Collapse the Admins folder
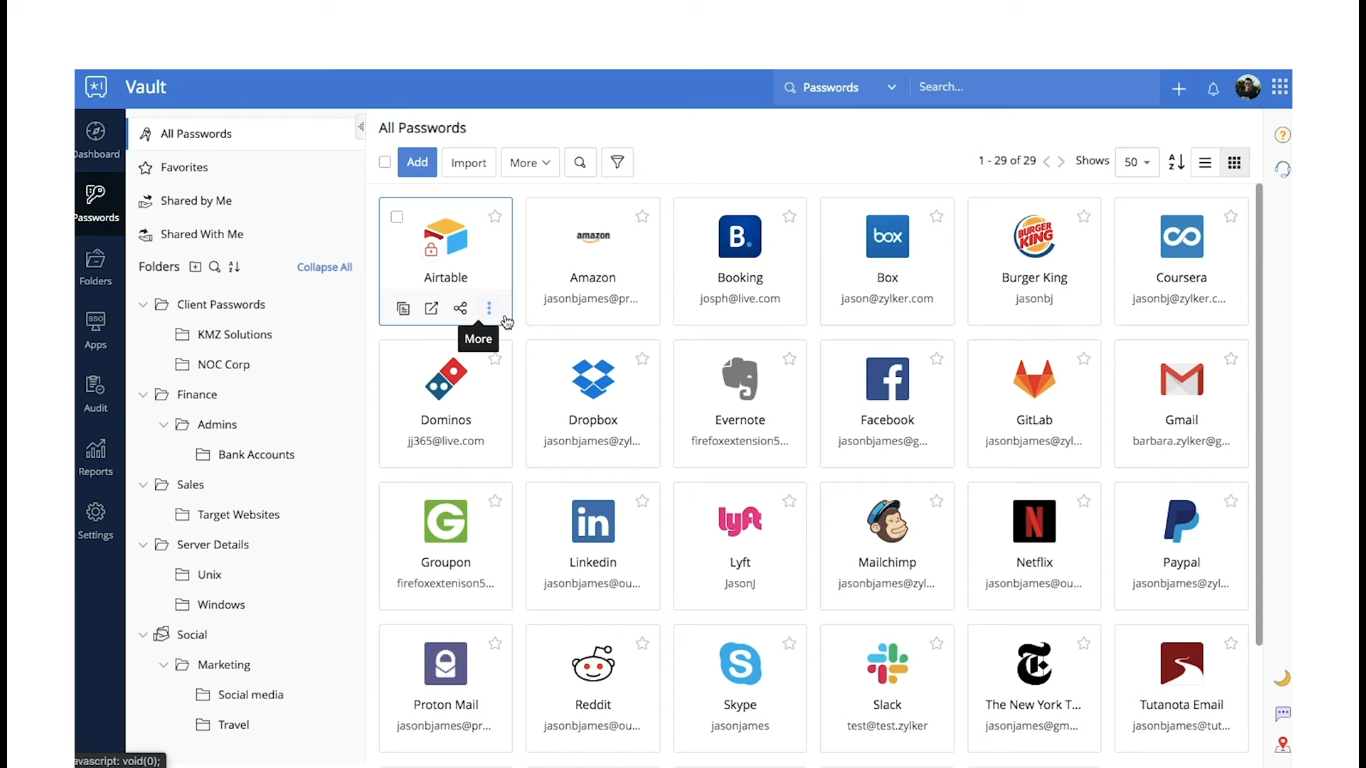The height and width of the screenshot is (768, 1366). (x=164, y=424)
